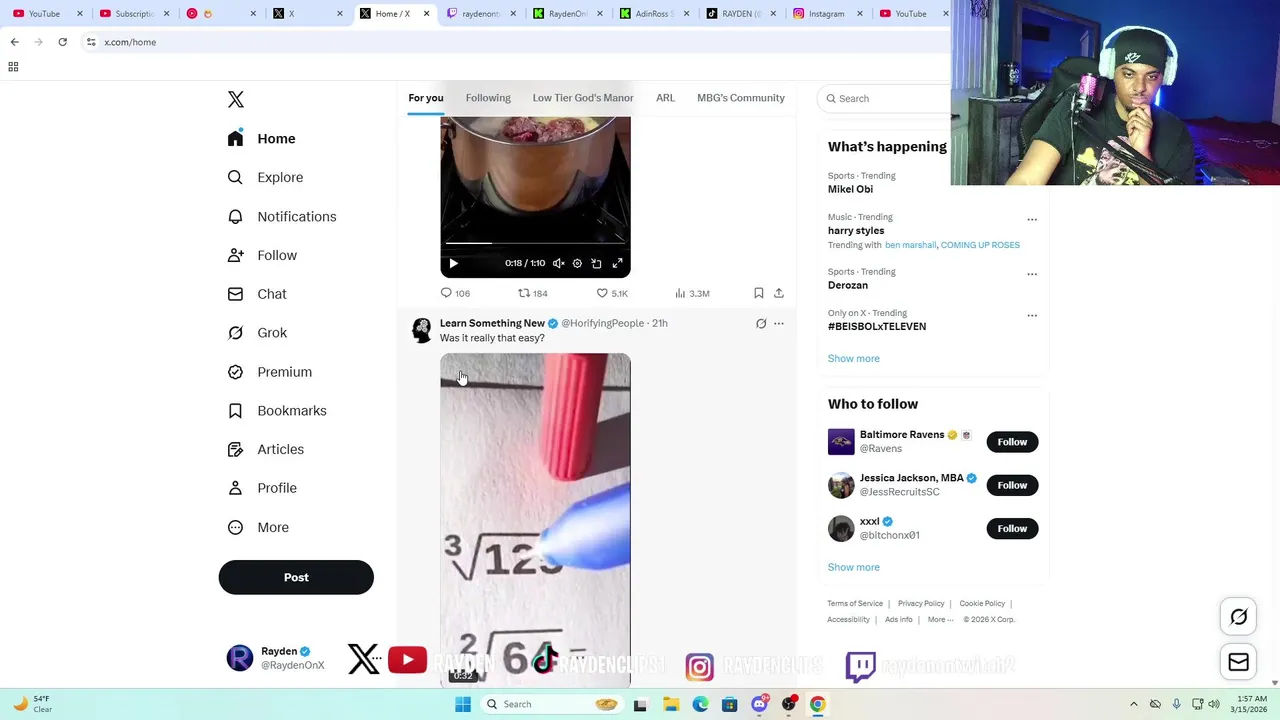Follow Jessica Jackson, MBA
This screenshot has width=1280, height=720.
1012,485
